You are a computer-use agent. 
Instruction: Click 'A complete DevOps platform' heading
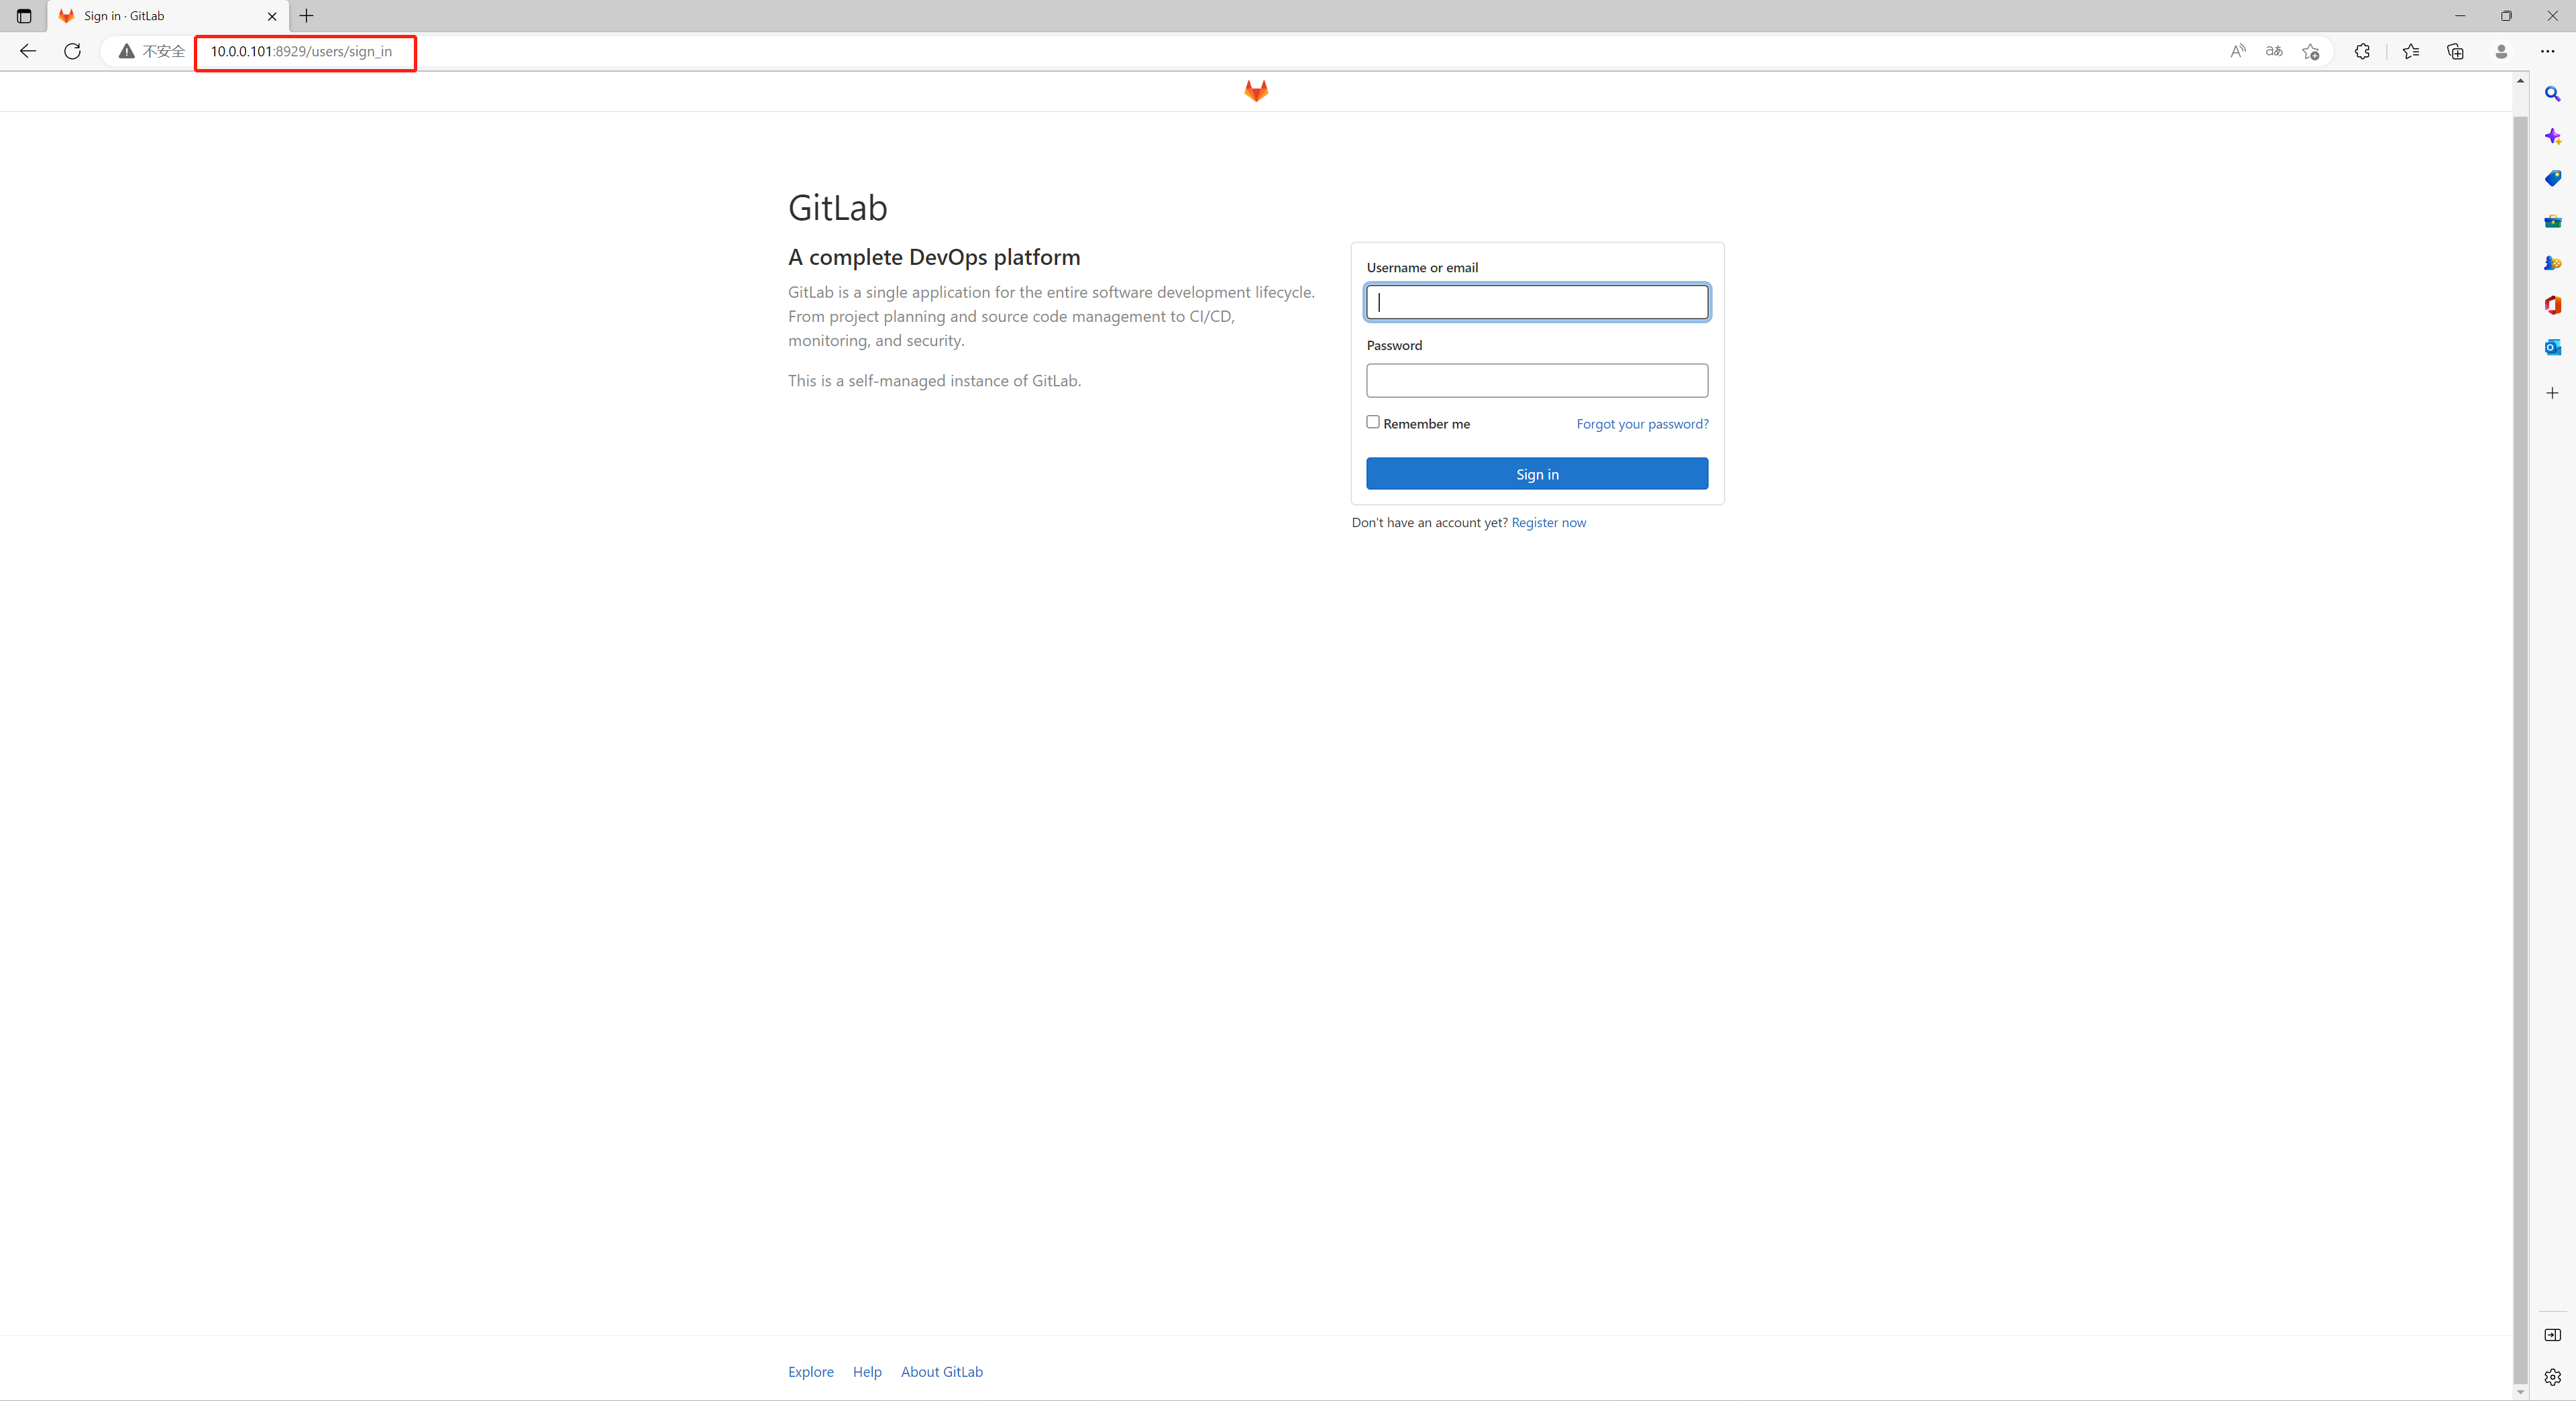tap(934, 257)
